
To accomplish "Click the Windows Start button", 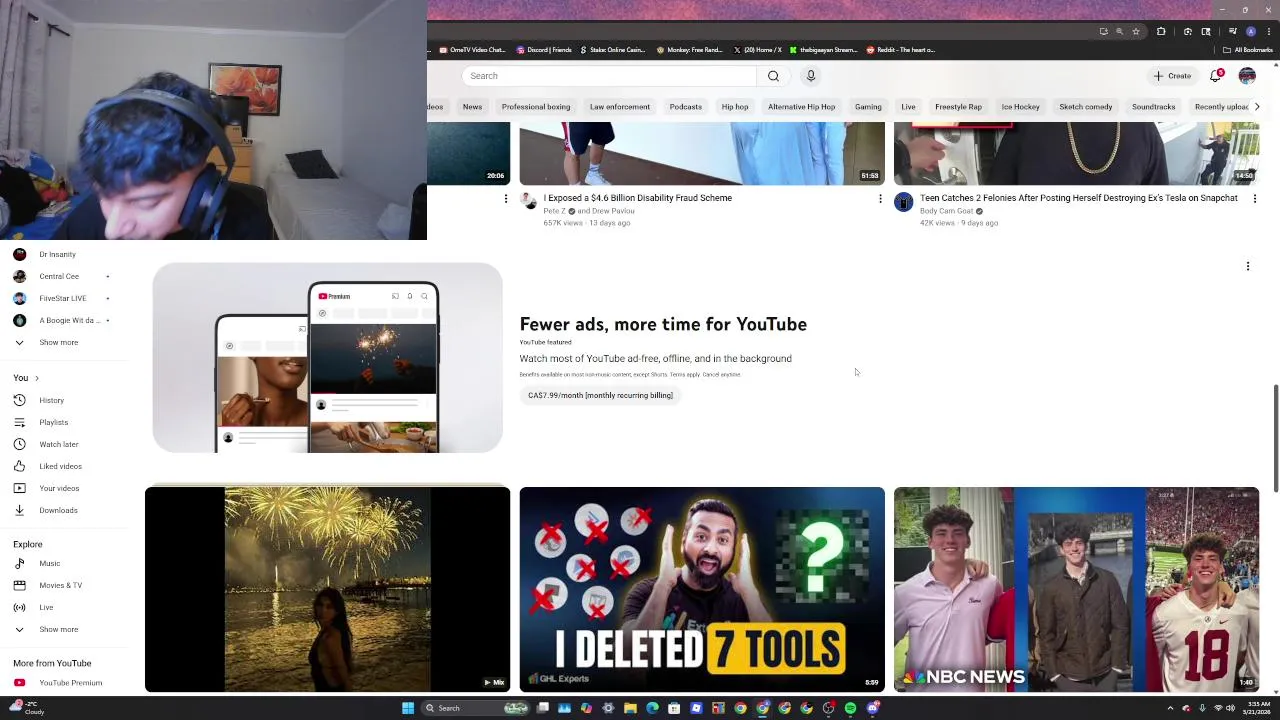I will 408,708.
